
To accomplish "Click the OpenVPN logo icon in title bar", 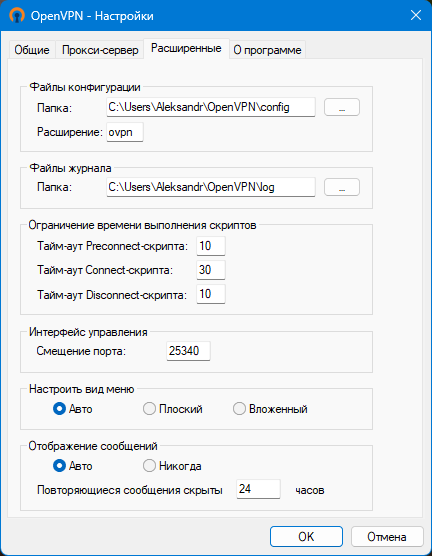I will (x=17, y=16).
